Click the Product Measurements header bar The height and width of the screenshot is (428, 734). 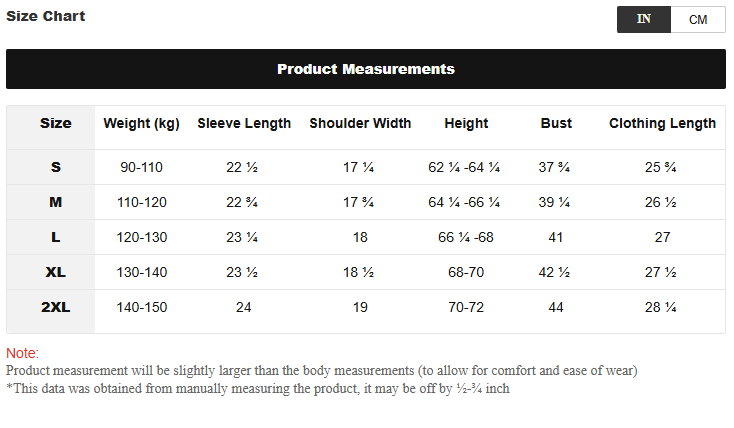pyautogui.click(x=366, y=69)
